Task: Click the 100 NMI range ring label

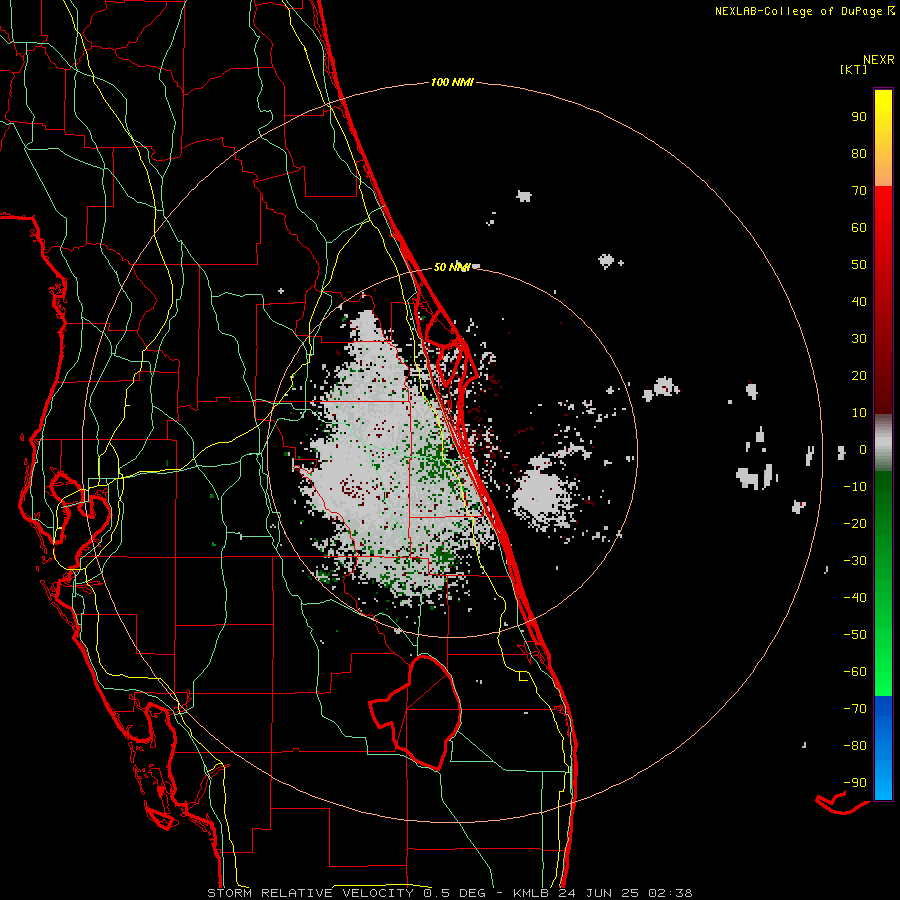Action: 452,83
